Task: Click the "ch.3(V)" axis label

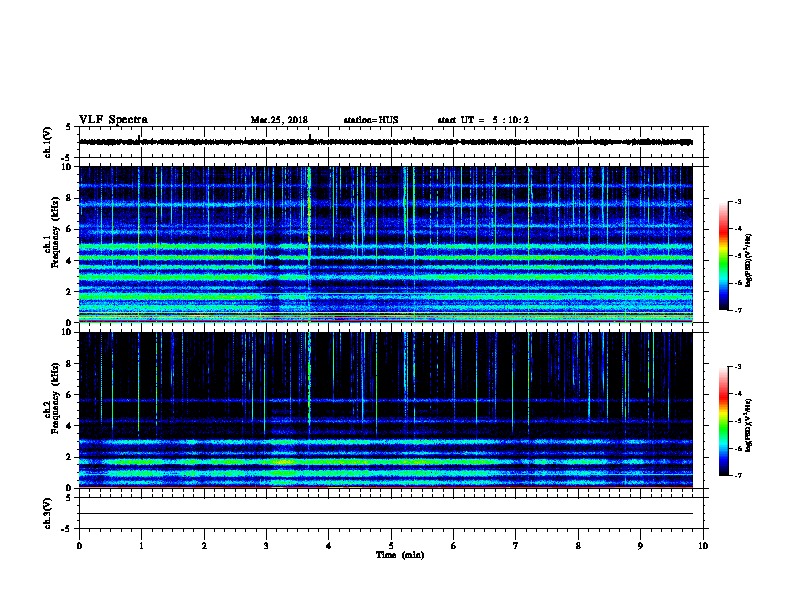Action: [47, 513]
